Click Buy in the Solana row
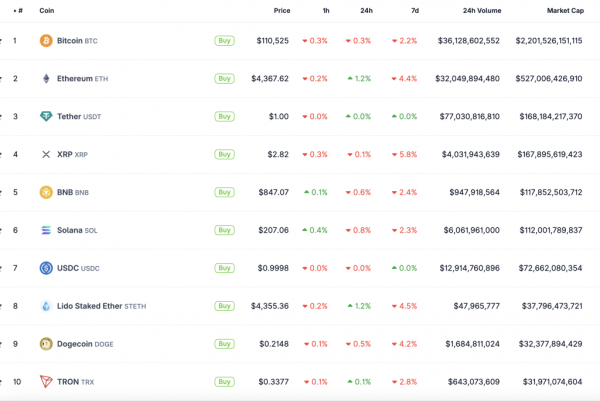Image resolution: width=600 pixels, height=401 pixels. point(224,230)
